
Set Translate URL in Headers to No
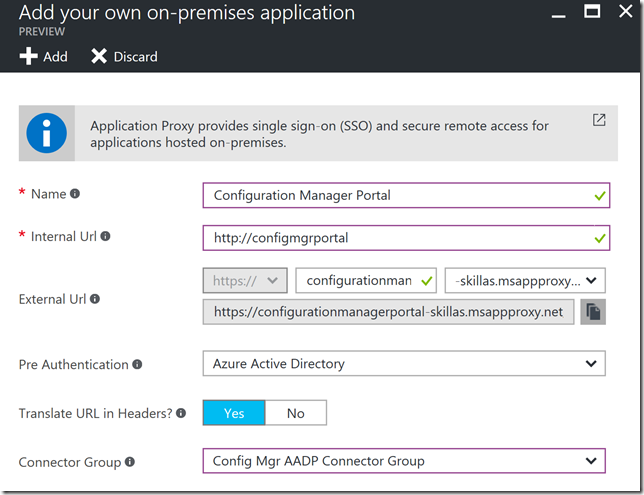pyautogui.click(x=295, y=413)
